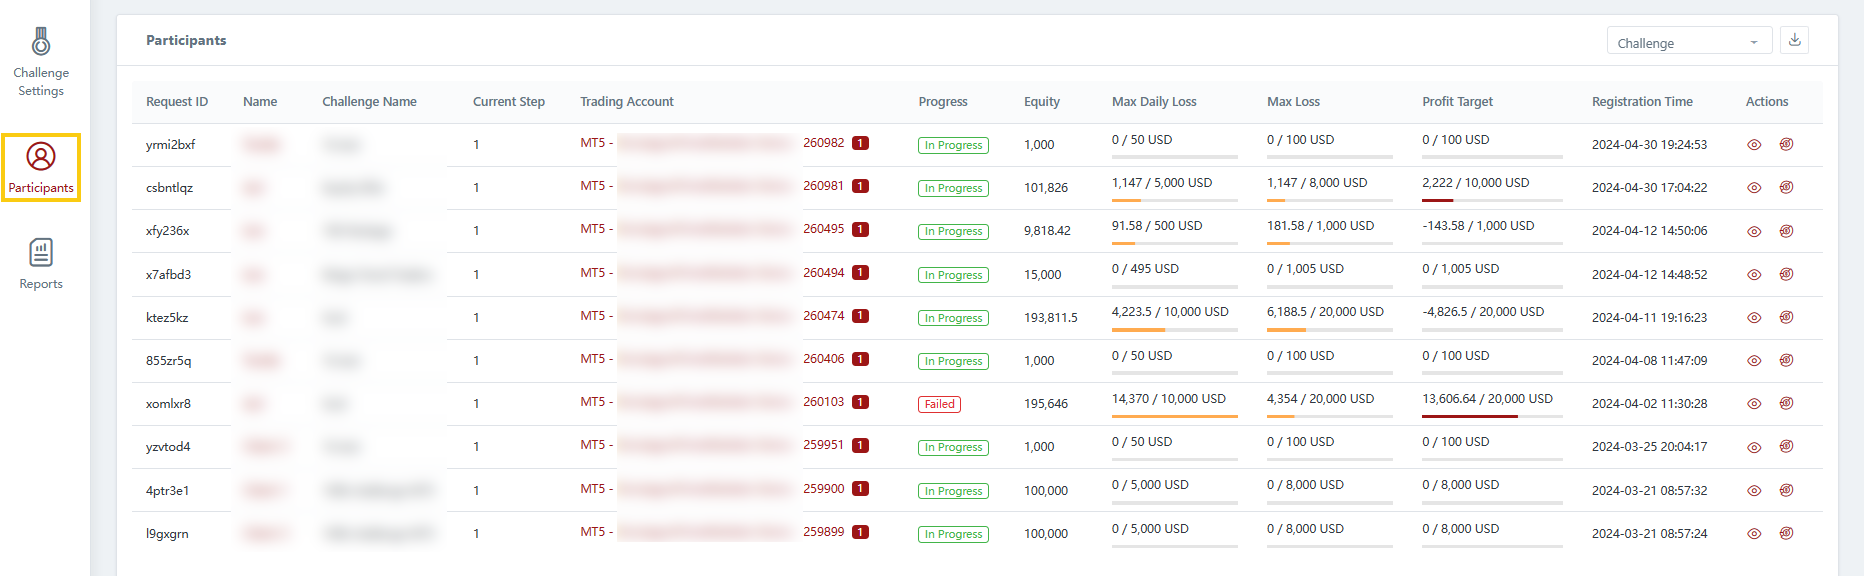Click the Registration Time column header
Image resolution: width=1864 pixels, height=576 pixels.
coord(1641,101)
